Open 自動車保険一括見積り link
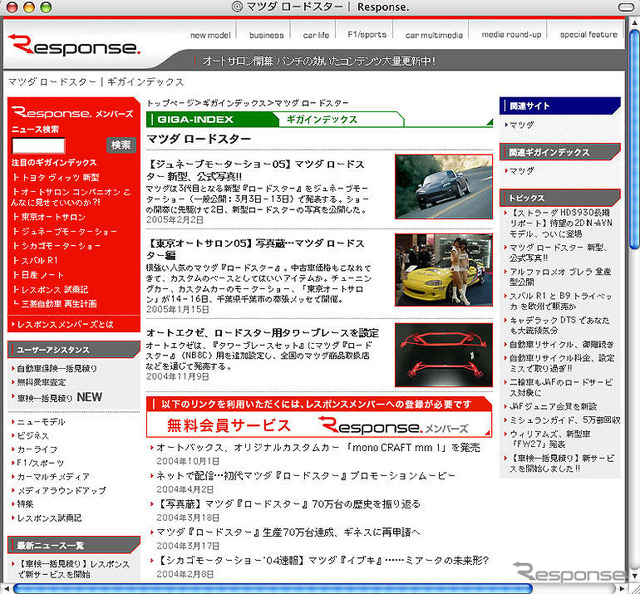 [55, 368]
